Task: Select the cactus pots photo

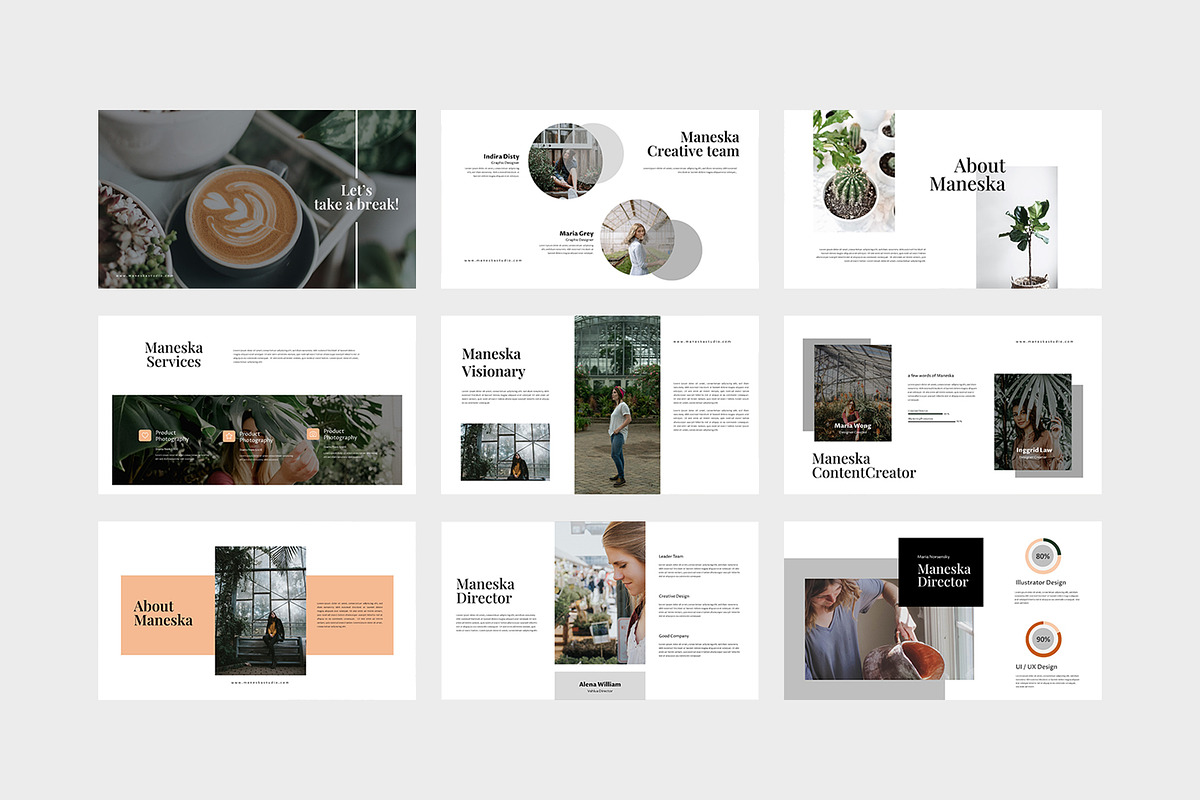Action: click(854, 171)
